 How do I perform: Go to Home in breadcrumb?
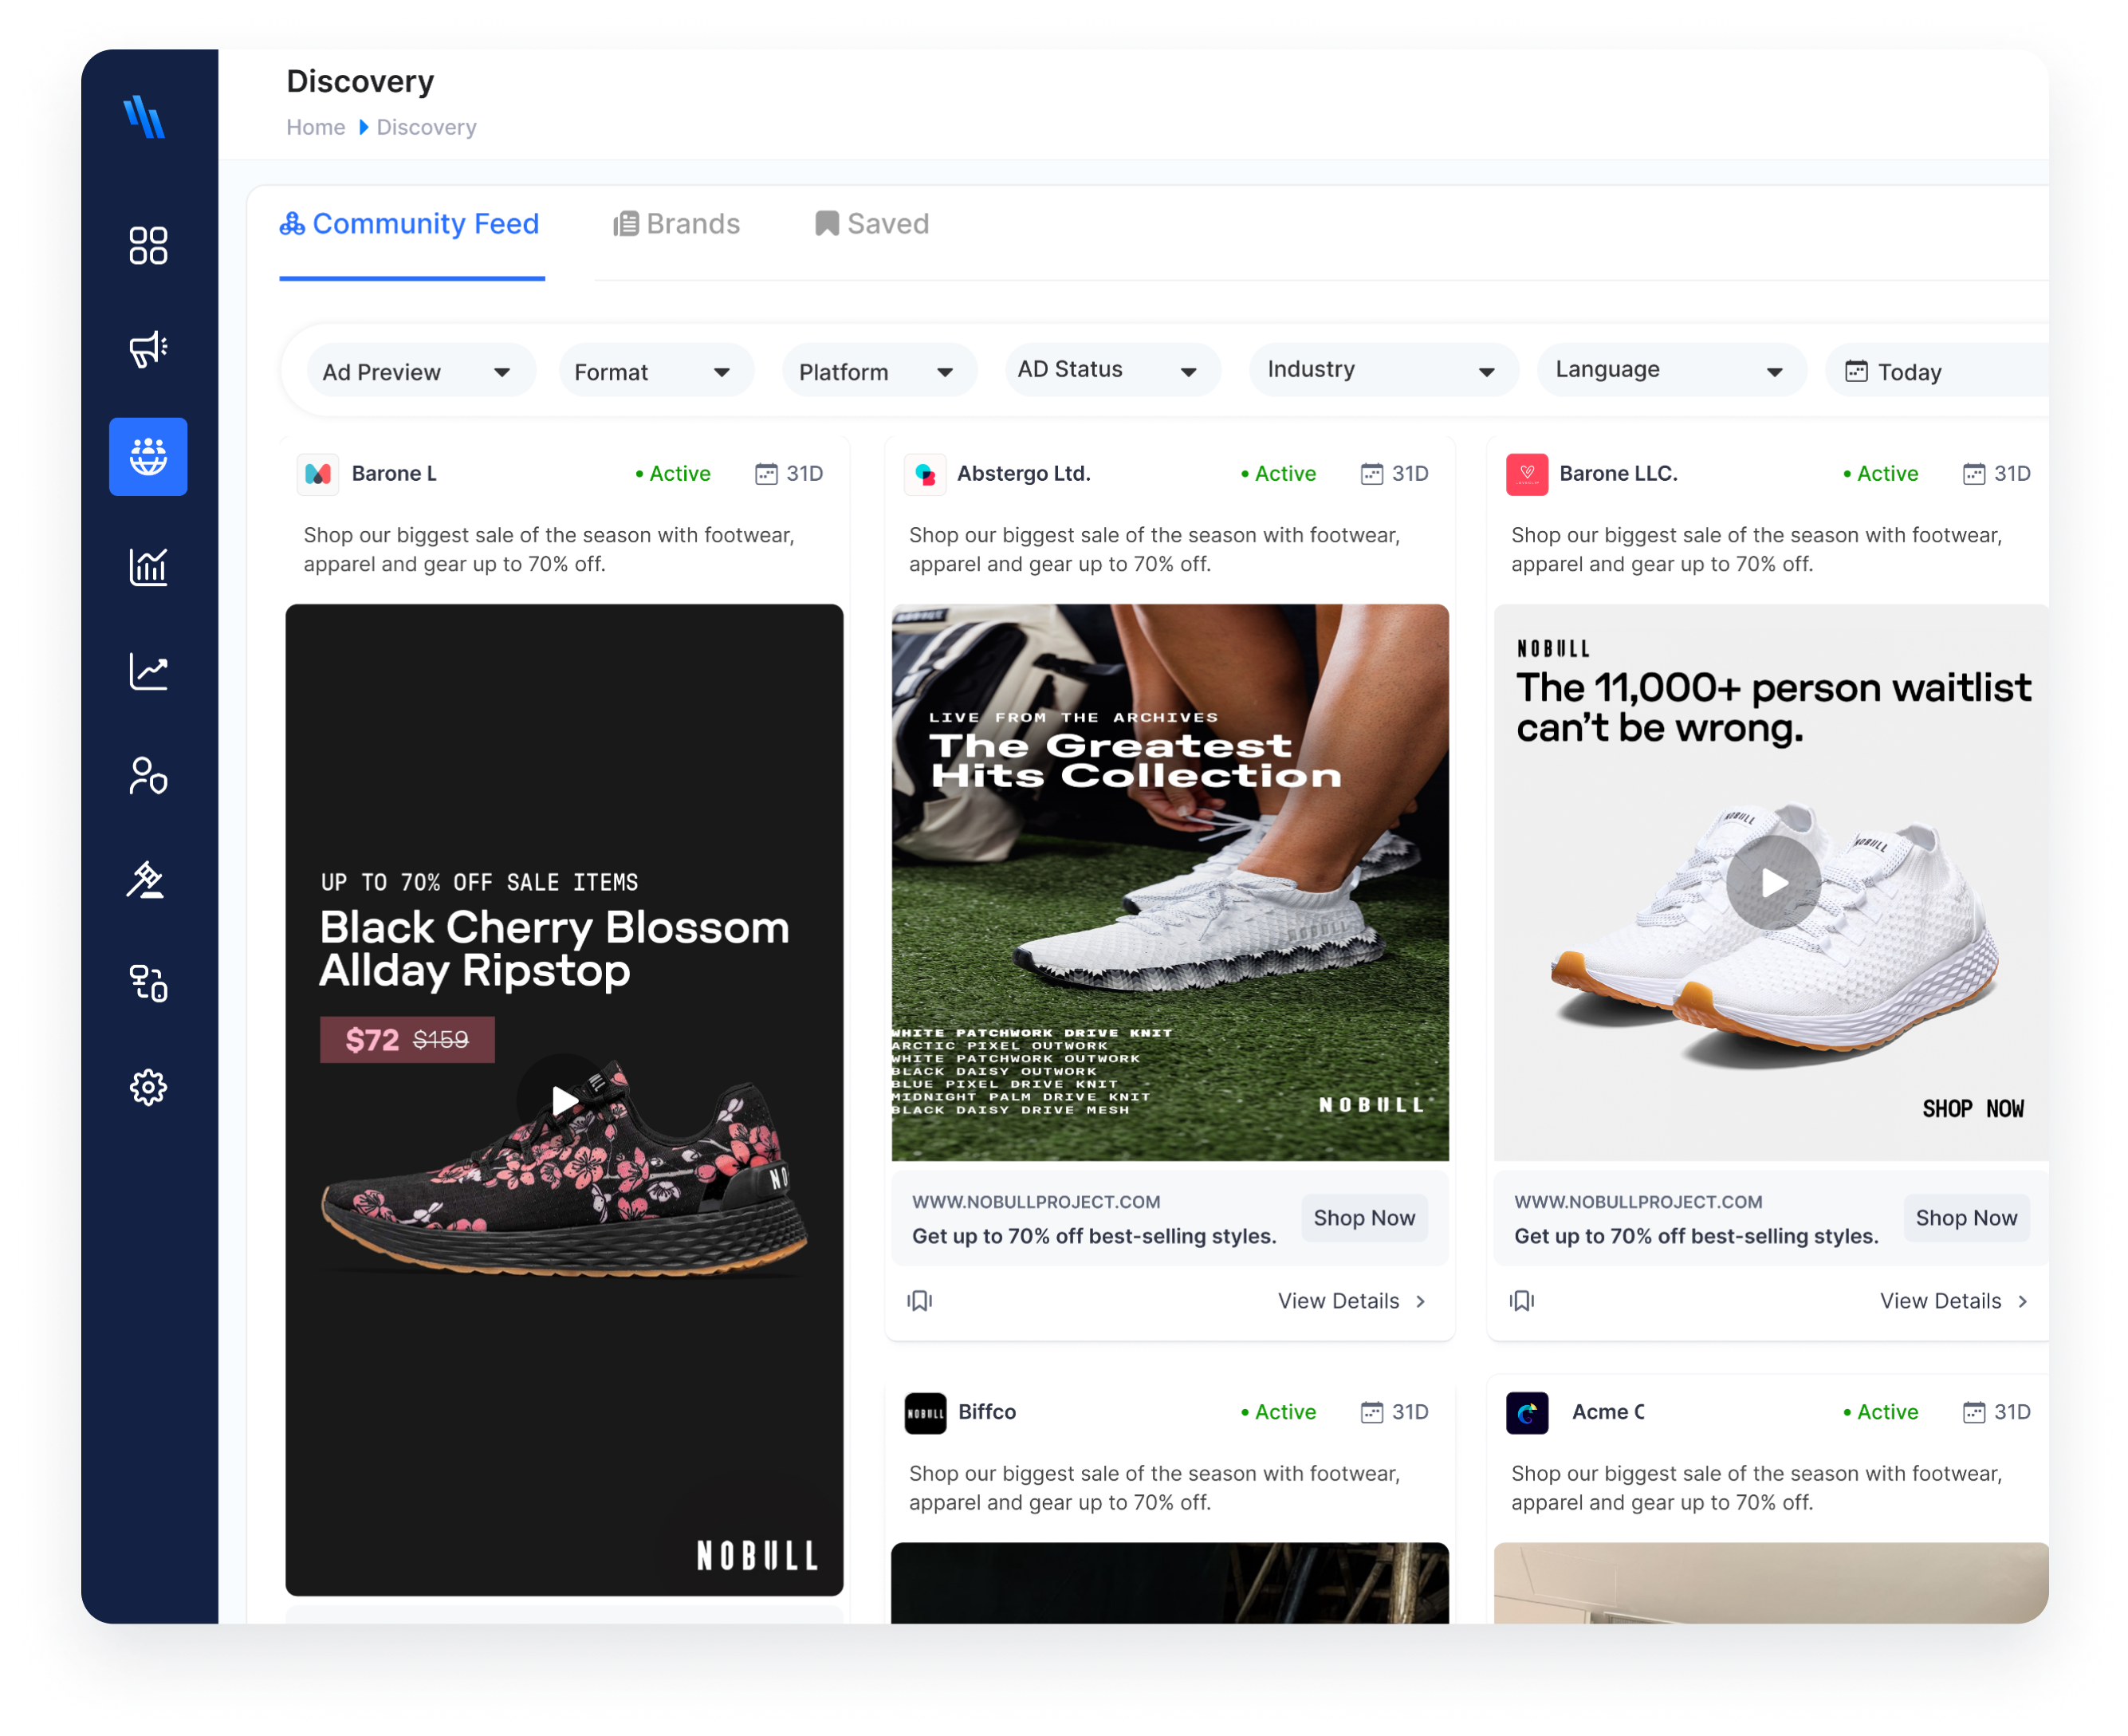coord(316,127)
